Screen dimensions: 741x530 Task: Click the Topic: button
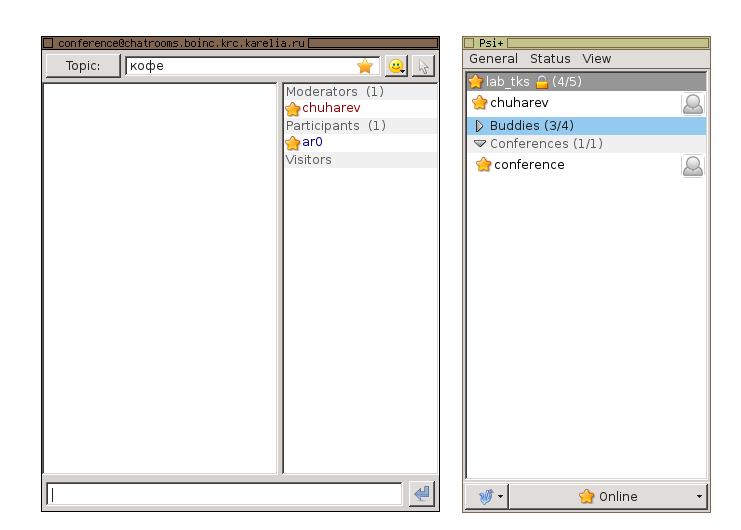pyautogui.click(x=83, y=67)
